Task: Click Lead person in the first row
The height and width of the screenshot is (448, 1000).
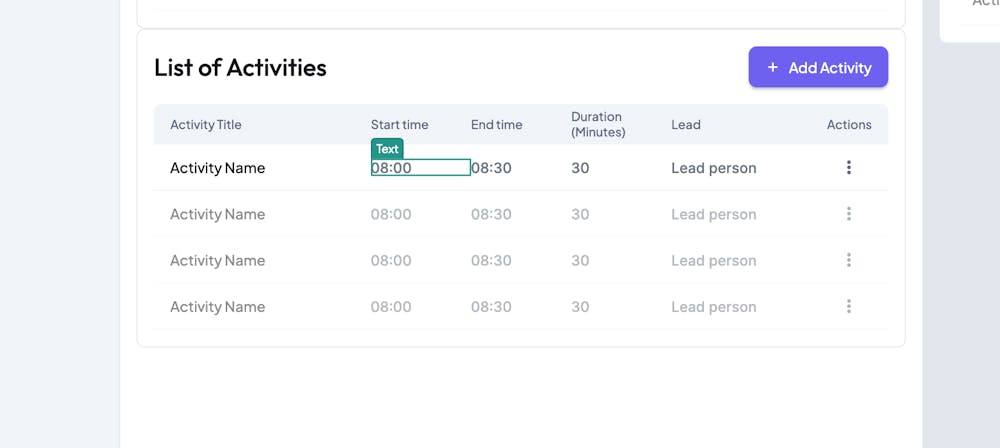Action: pyautogui.click(x=714, y=168)
